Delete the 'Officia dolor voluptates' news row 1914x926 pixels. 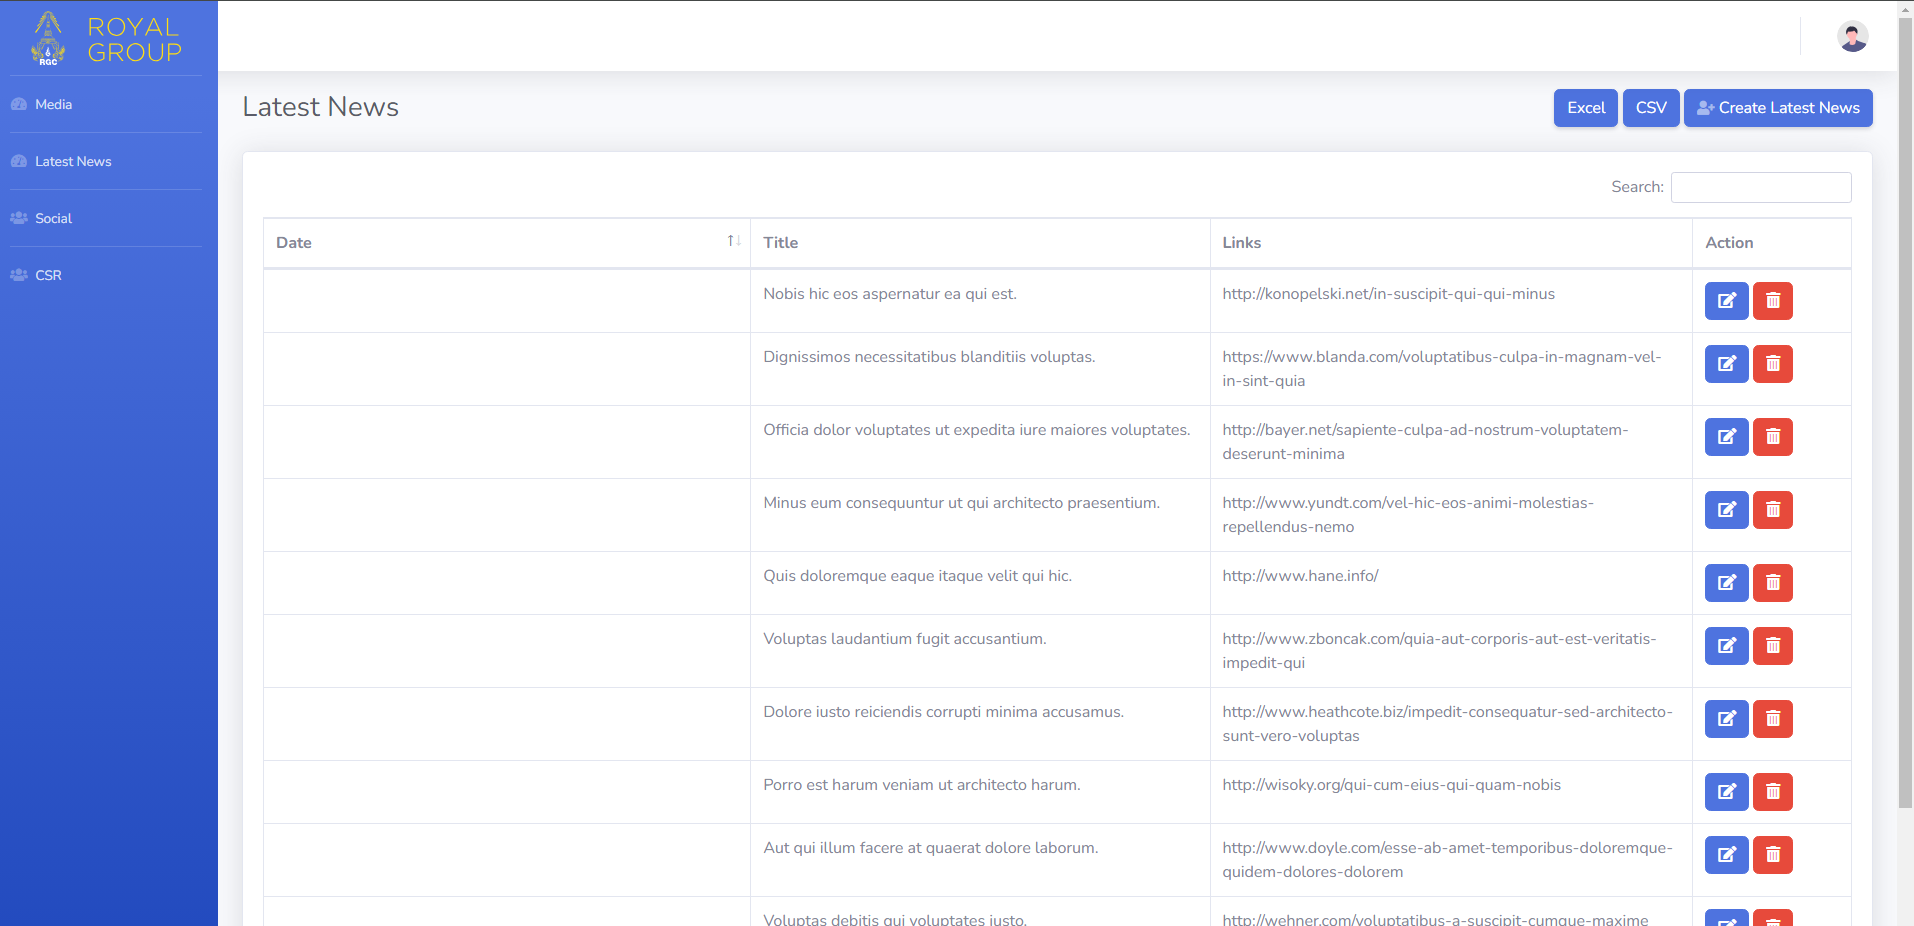pos(1772,437)
